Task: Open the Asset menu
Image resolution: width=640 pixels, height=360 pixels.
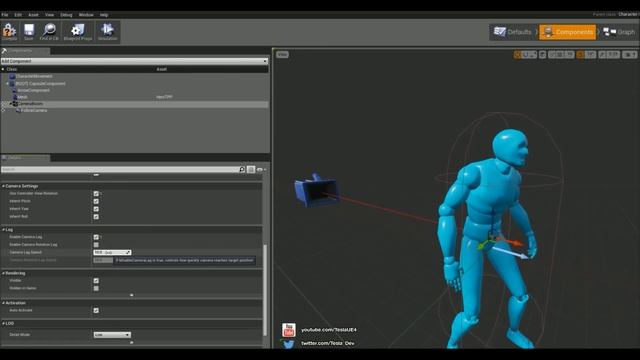Action: pyautogui.click(x=33, y=15)
